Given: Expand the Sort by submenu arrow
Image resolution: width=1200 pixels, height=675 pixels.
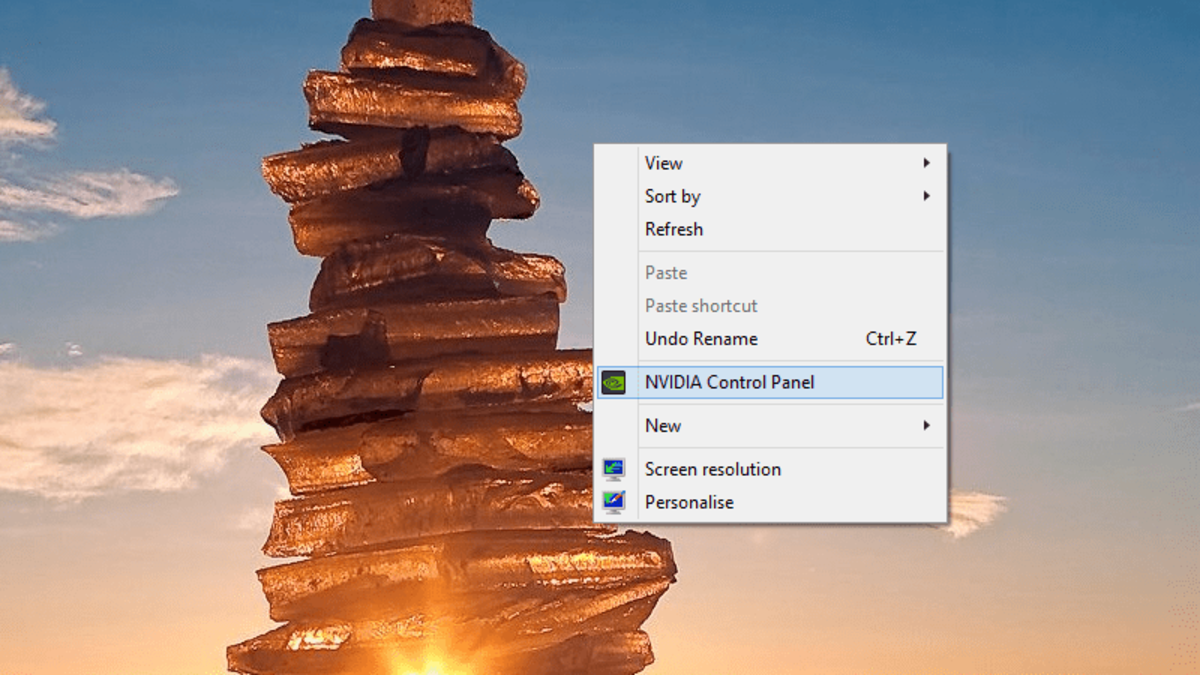Looking at the screenshot, I should click(x=927, y=196).
